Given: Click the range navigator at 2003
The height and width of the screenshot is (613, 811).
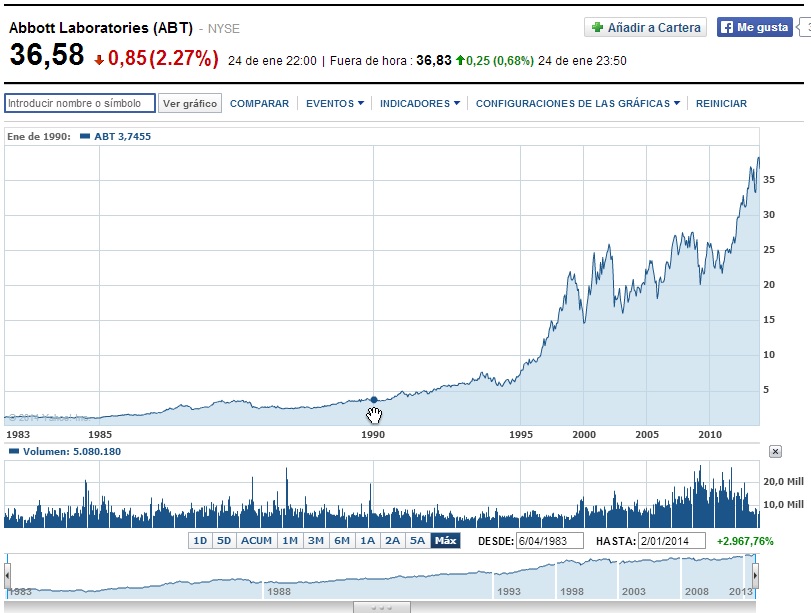Looking at the screenshot, I should (x=634, y=591).
